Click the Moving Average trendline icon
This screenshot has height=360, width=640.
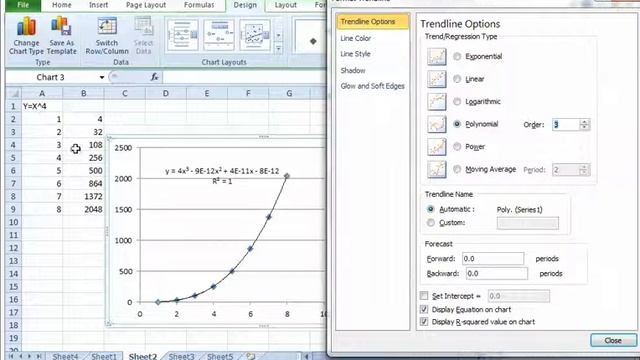(436, 169)
